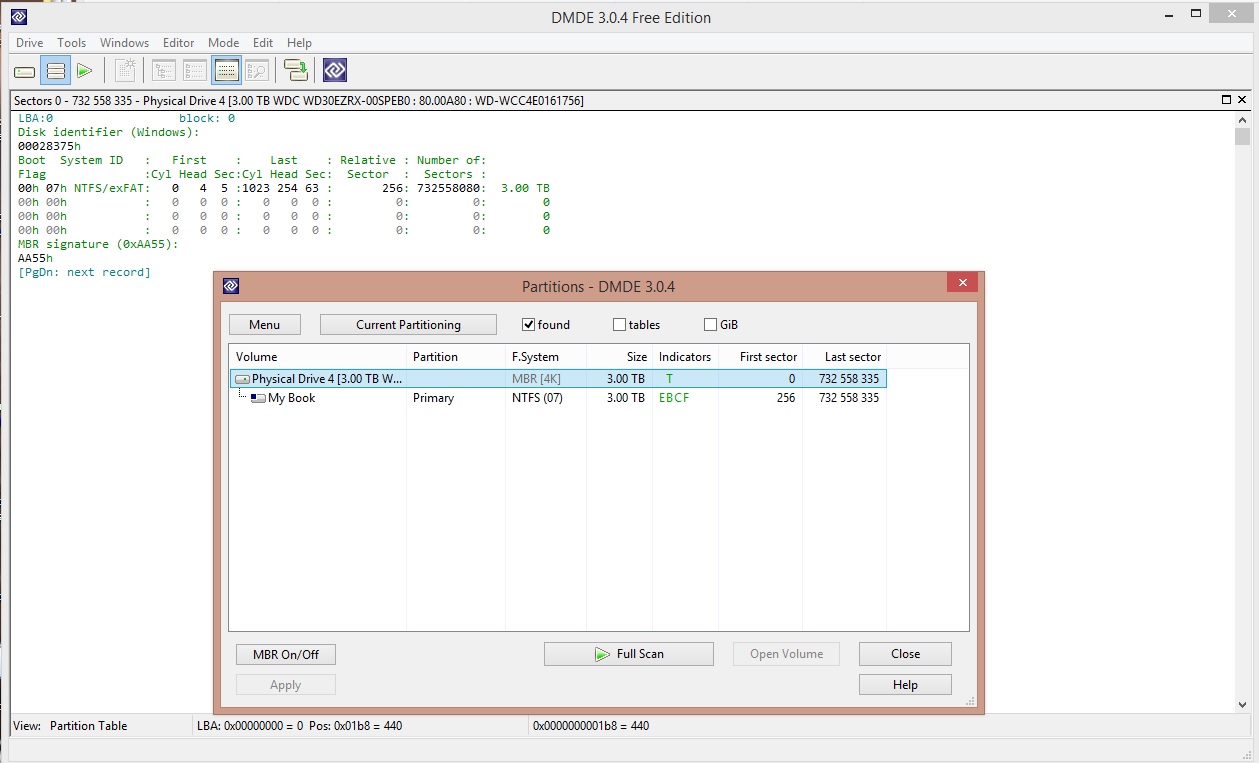Viewport: 1259px width, 763px height.
Task: Sort by the Partition column header
Action: point(455,357)
